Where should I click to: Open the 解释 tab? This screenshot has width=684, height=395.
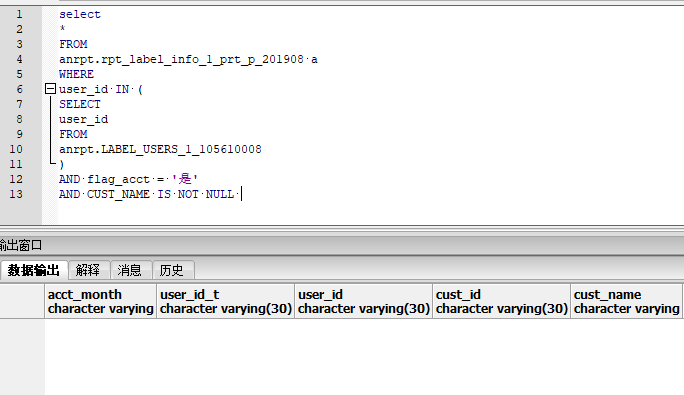click(88, 270)
